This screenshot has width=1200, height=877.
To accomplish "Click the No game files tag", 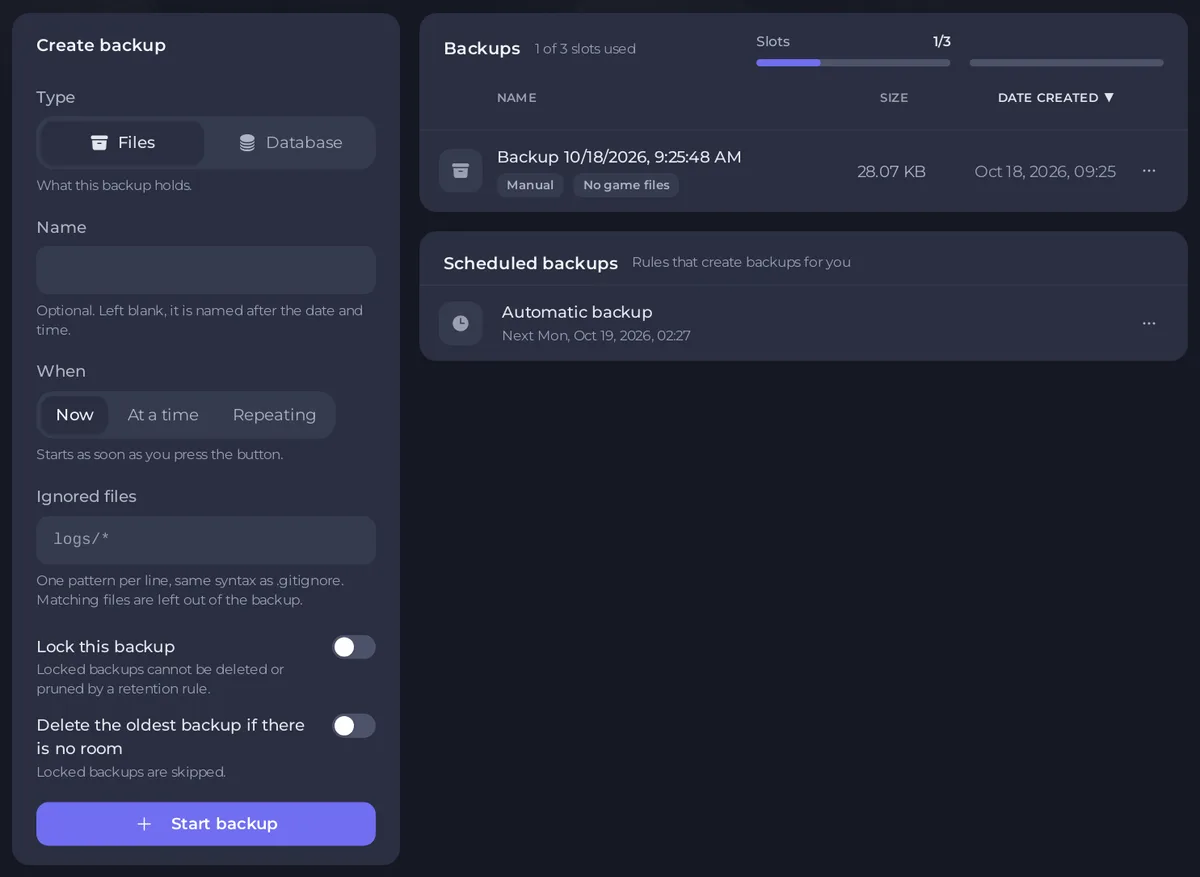I will tap(626, 185).
